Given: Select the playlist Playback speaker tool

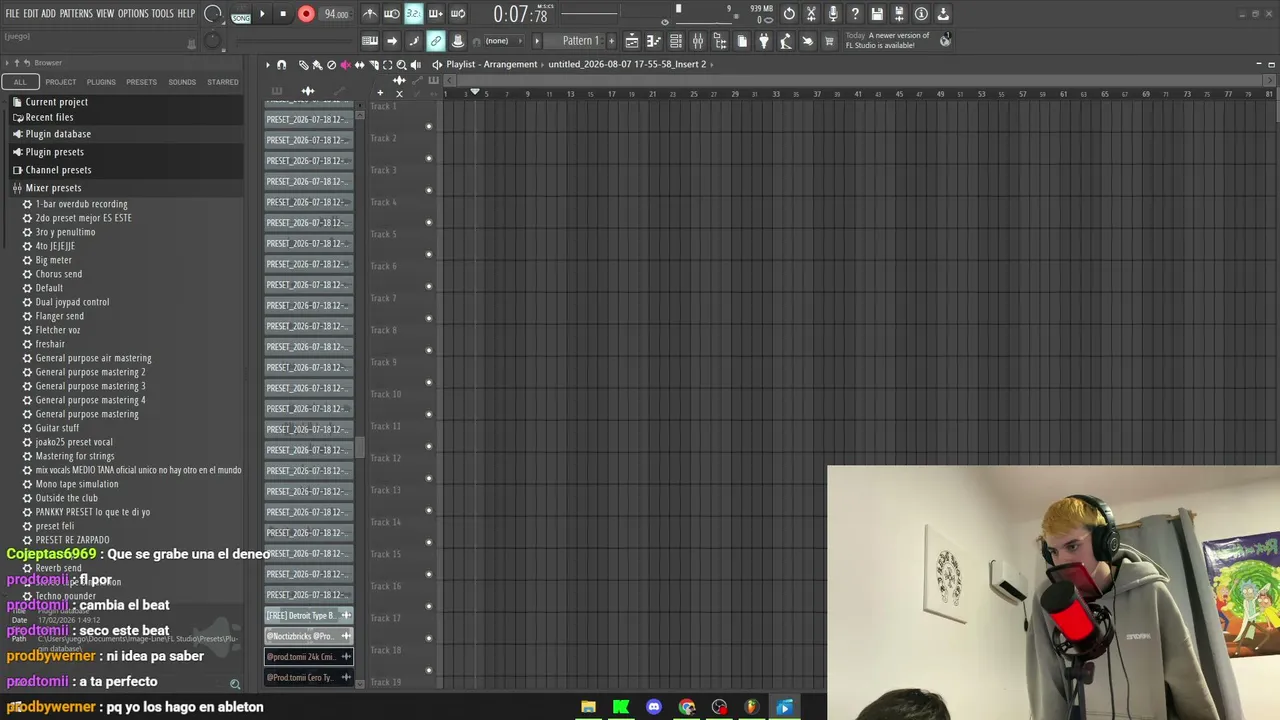Looking at the screenshot, I should point(415,65).
